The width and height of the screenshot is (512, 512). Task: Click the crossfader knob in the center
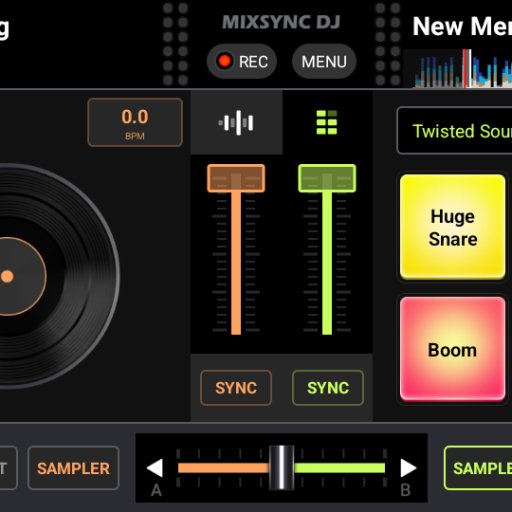(282, 468)
